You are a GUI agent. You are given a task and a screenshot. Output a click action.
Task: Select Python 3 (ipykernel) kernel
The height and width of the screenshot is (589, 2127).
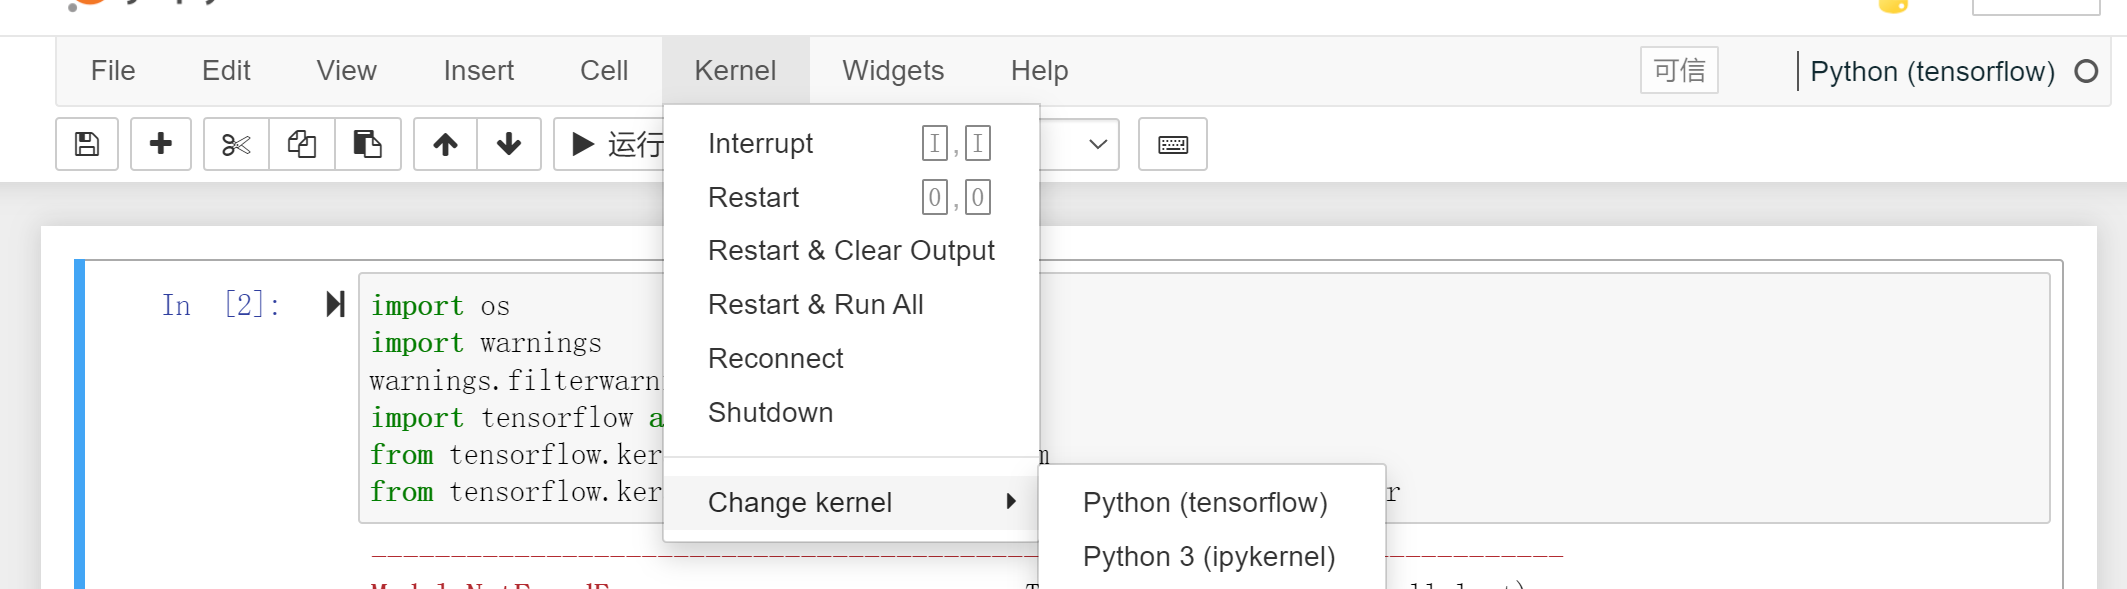(1208, 557)
